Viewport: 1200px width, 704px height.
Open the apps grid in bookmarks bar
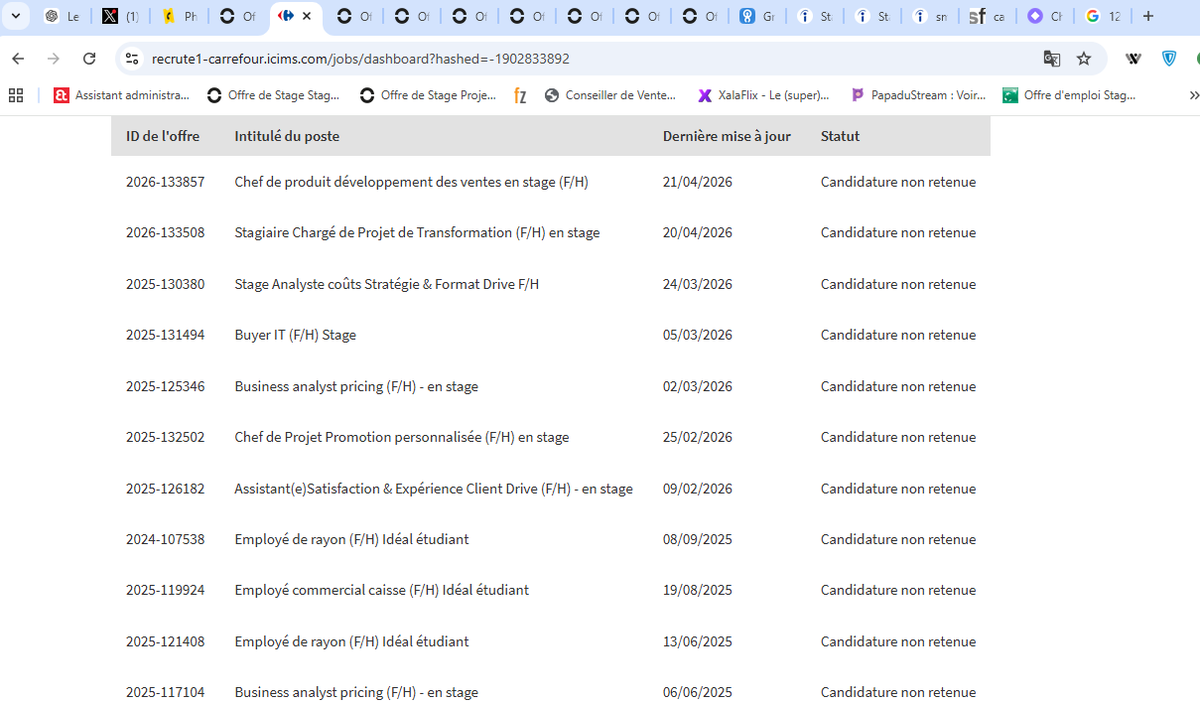pos(16,96)
